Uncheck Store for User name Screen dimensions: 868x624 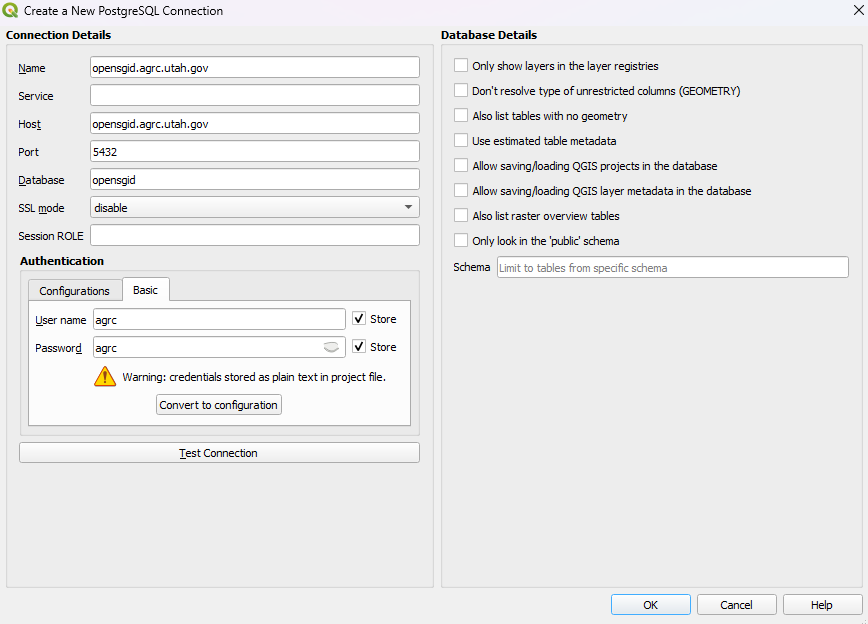coord(359,319)
